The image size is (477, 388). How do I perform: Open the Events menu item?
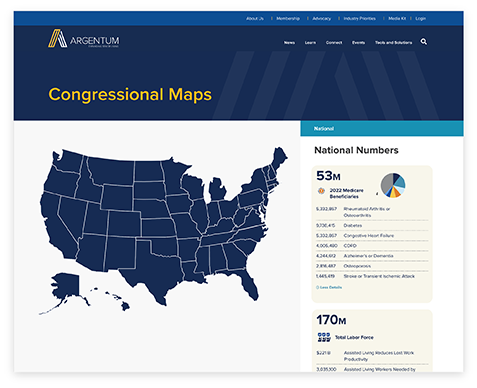click(358, 43)
